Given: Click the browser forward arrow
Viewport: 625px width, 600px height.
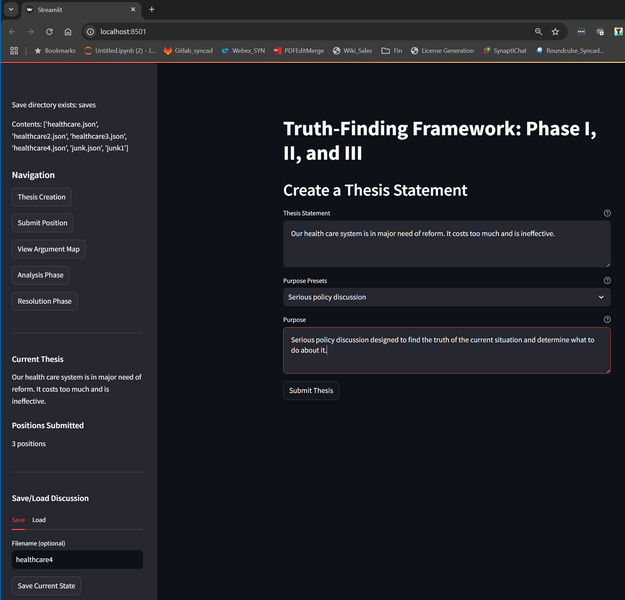Looking at the screenshot, I should [30, 31].
